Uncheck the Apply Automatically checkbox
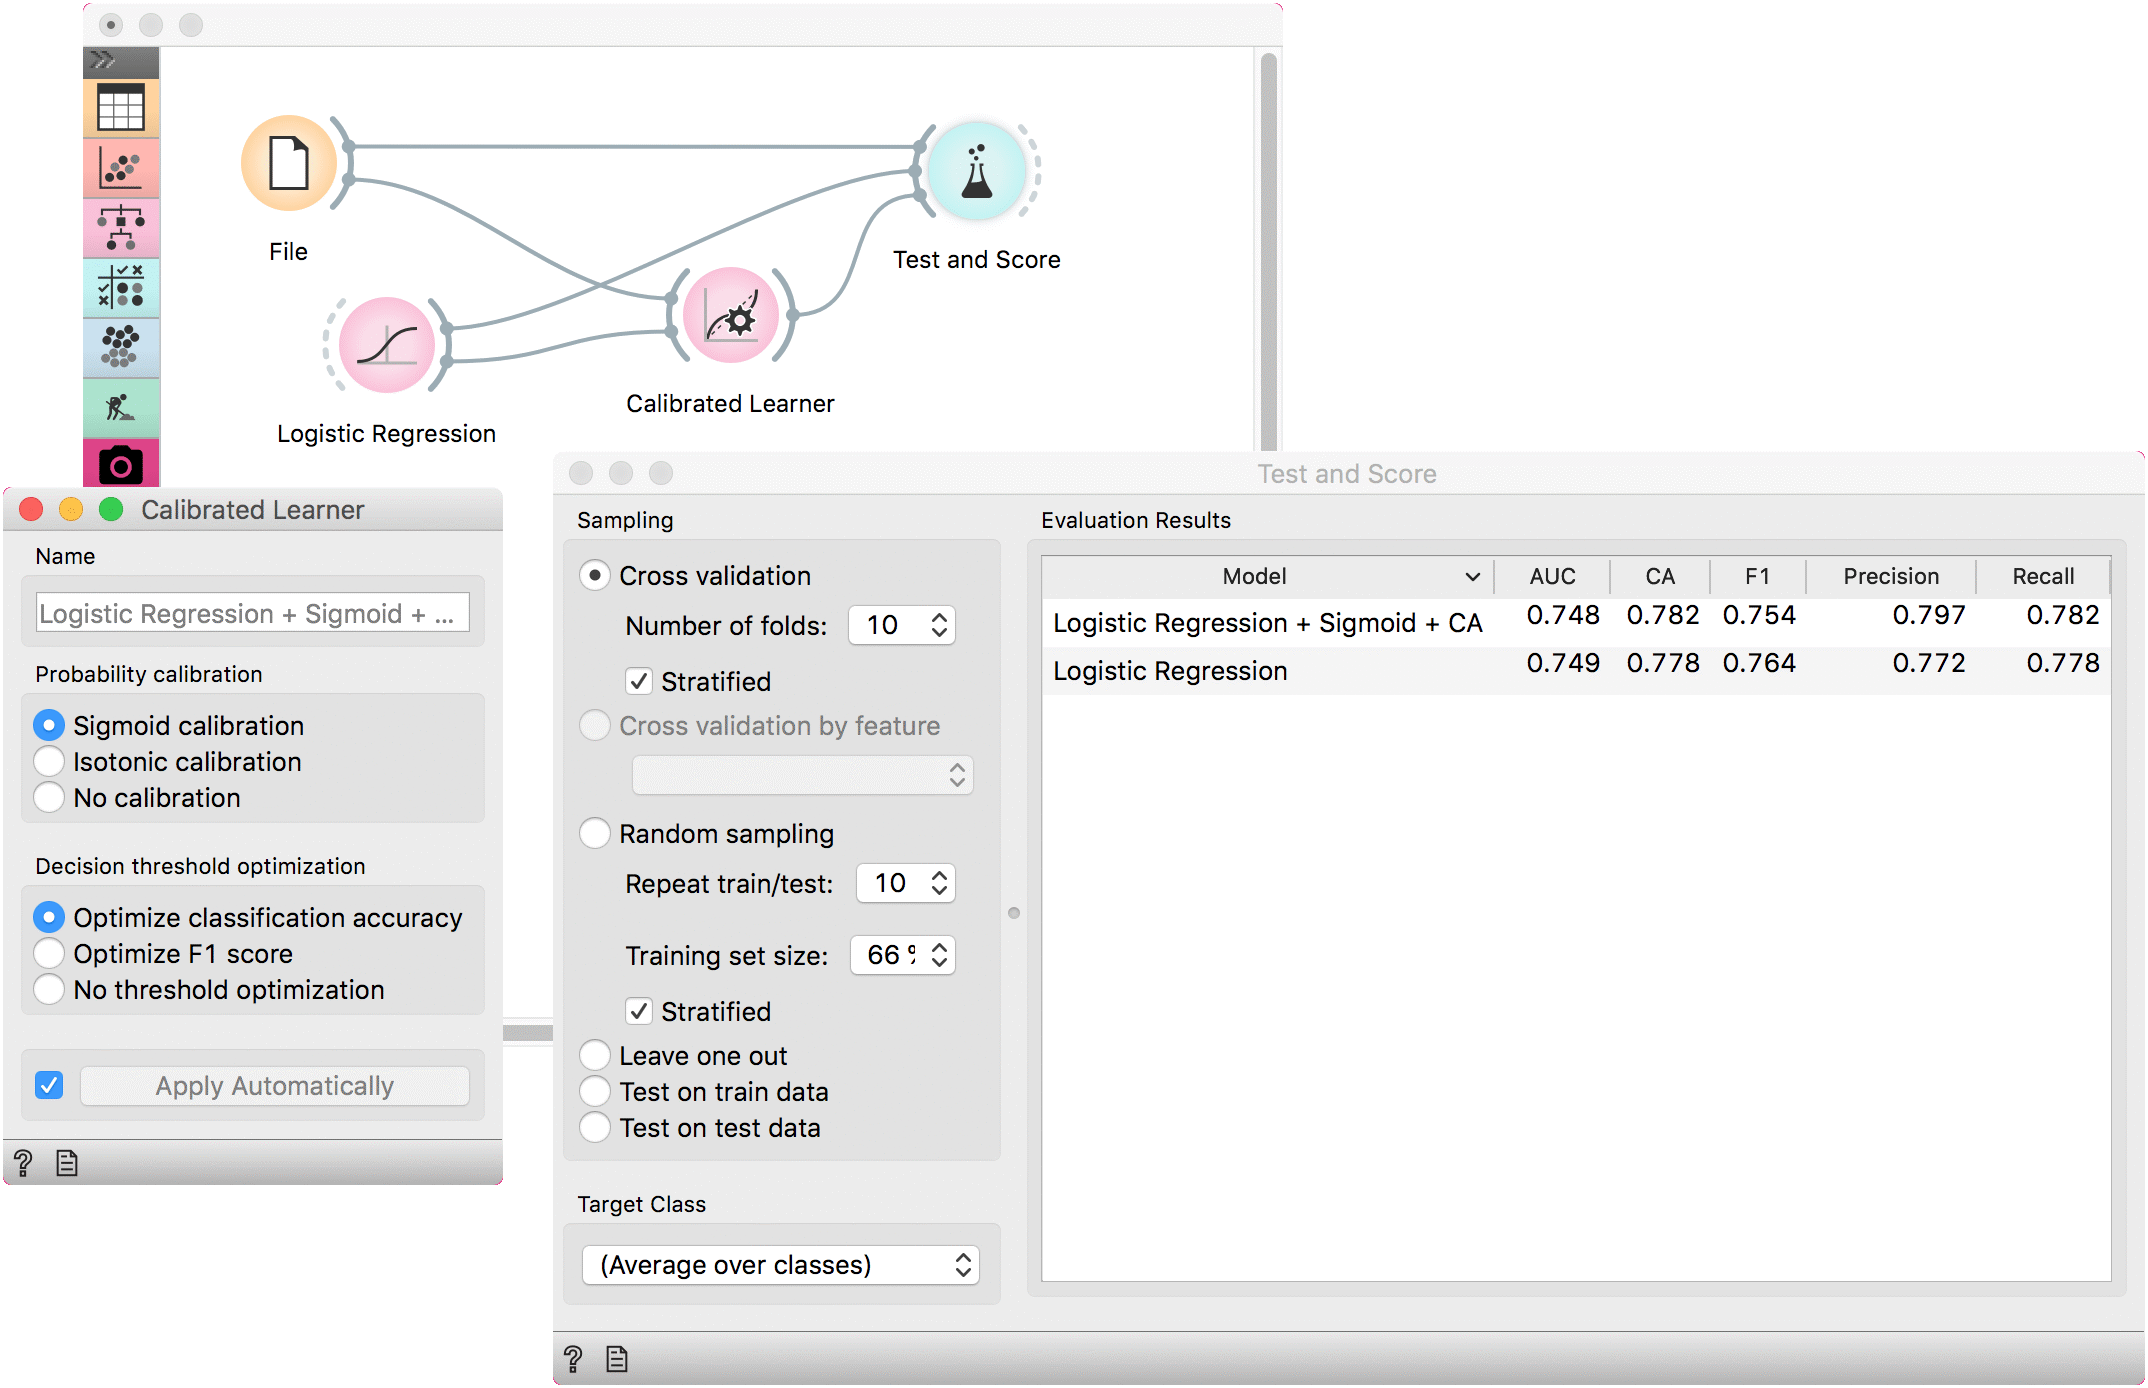Image resolution: width=2148 pixels, height=1388 pixels. point(49,1085)
